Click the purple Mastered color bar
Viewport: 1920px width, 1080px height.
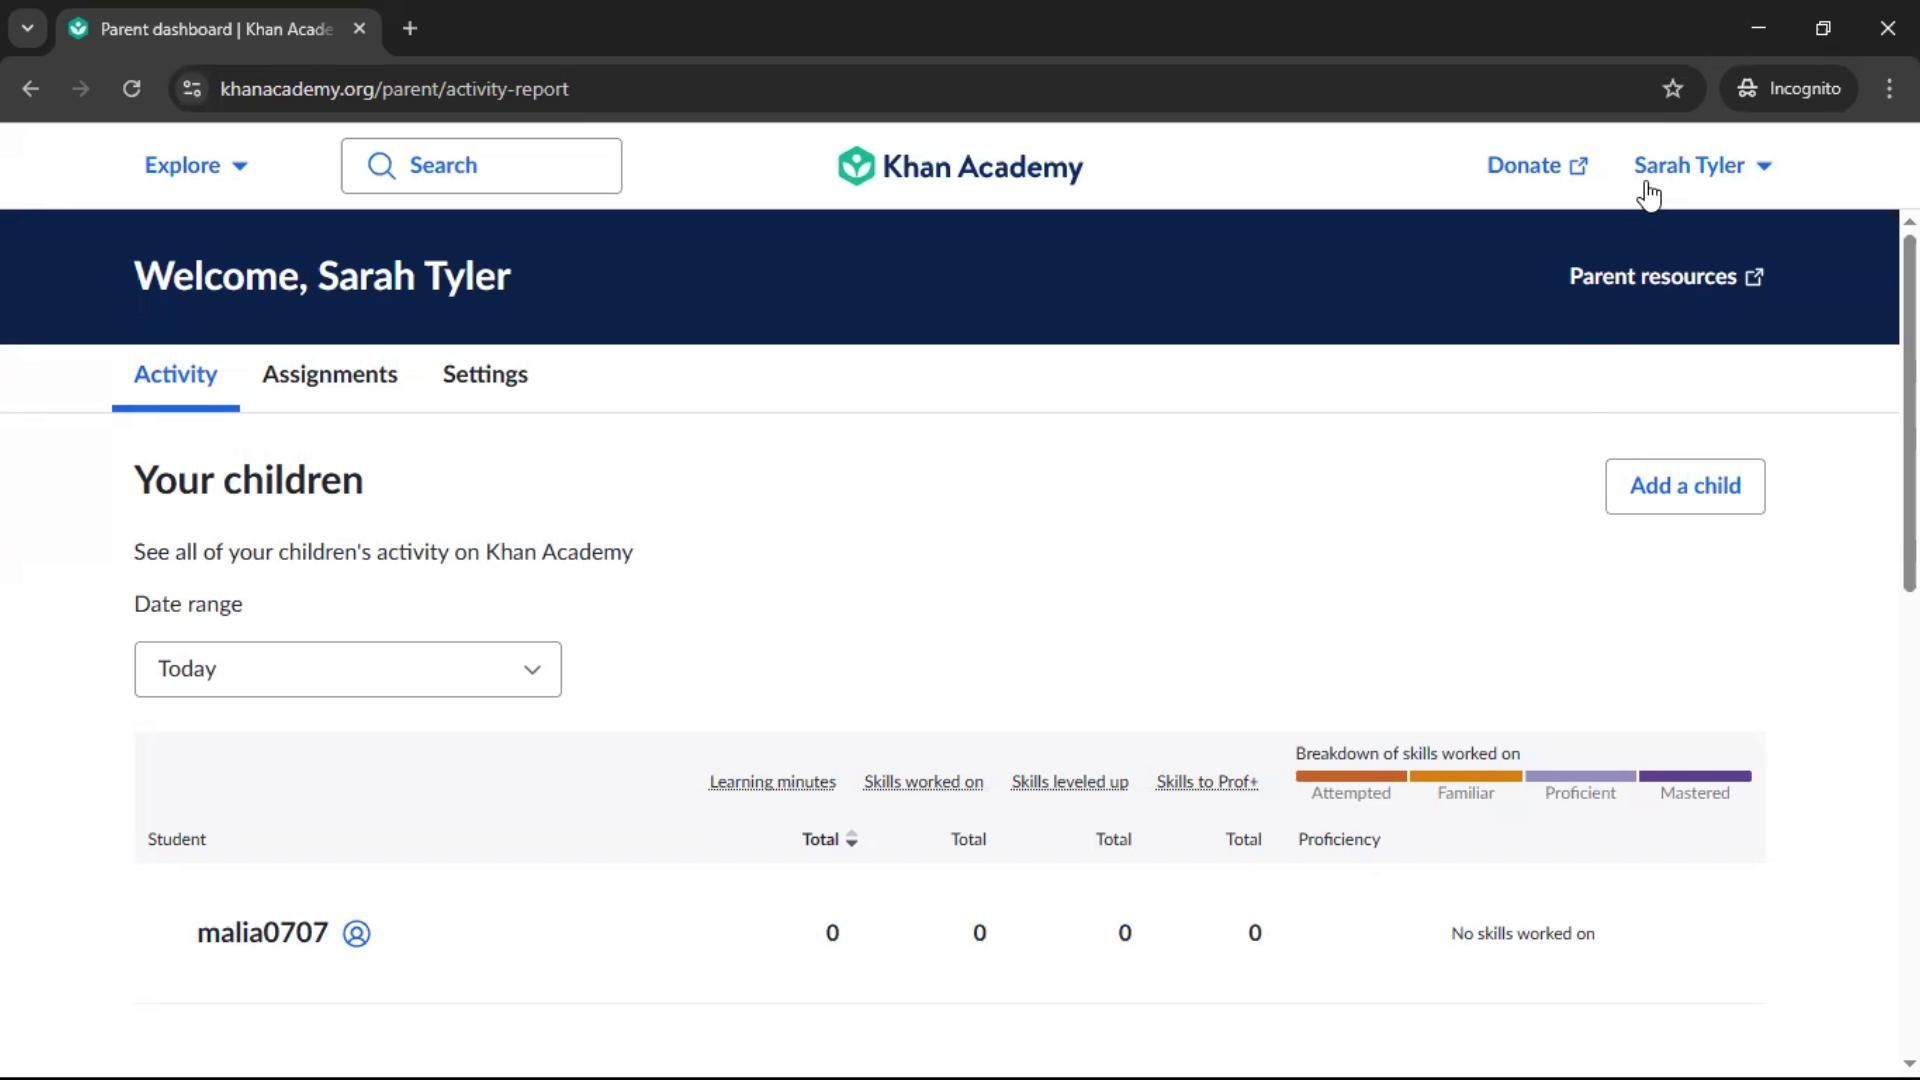[x=1694, y=776]
